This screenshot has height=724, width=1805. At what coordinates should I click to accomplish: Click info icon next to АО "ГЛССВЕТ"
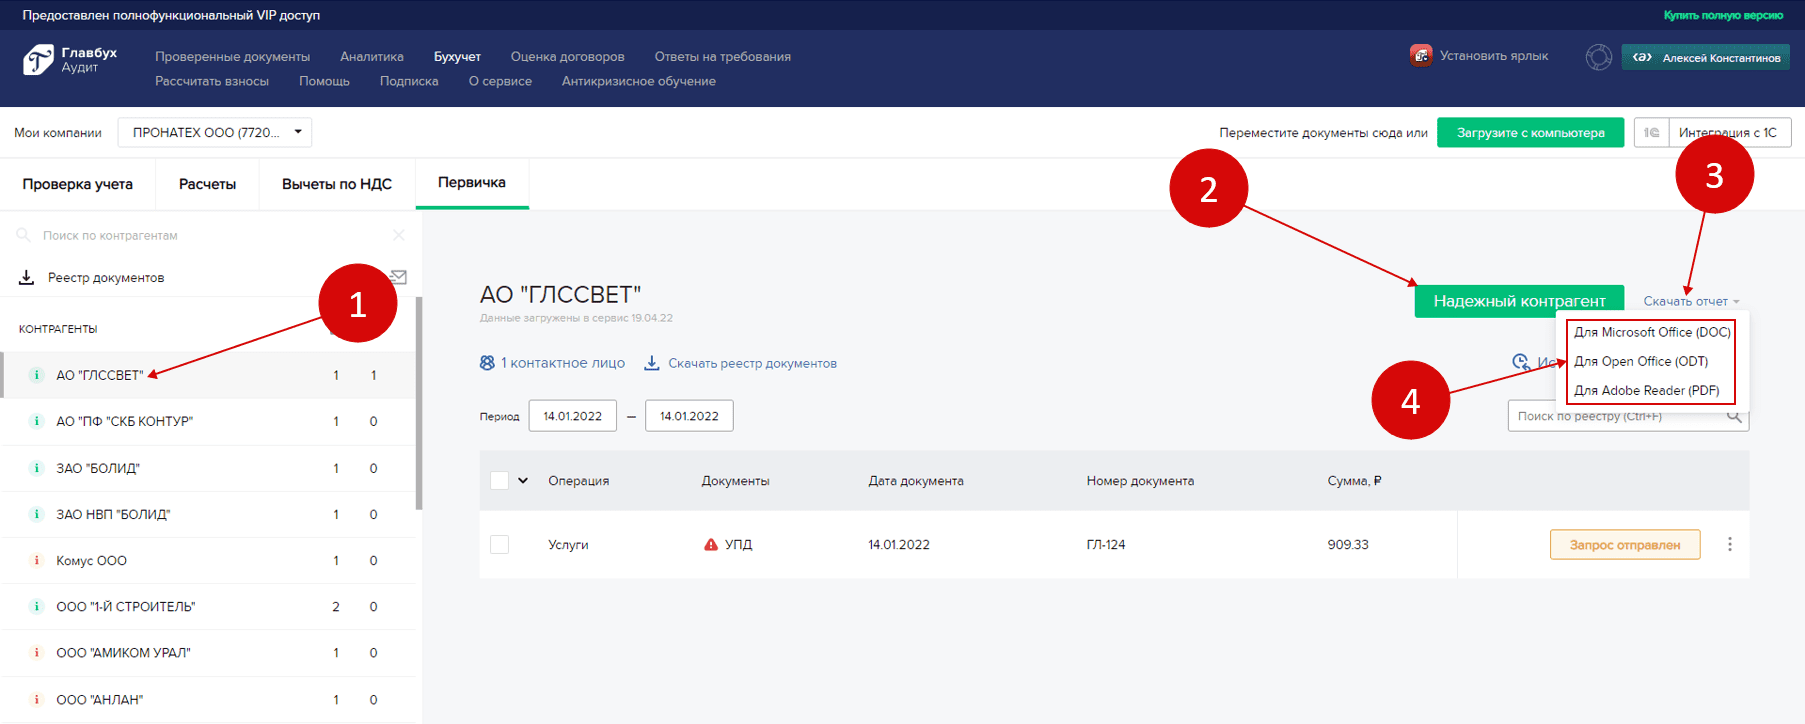coord(37,375)
